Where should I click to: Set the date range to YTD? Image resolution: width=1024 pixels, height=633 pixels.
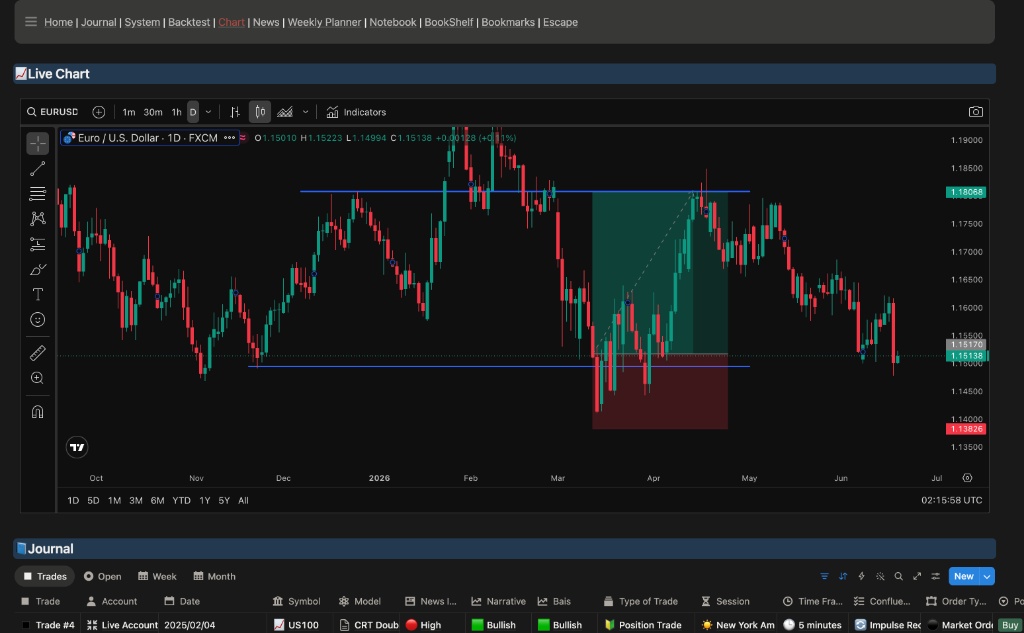tap(182, 500)
